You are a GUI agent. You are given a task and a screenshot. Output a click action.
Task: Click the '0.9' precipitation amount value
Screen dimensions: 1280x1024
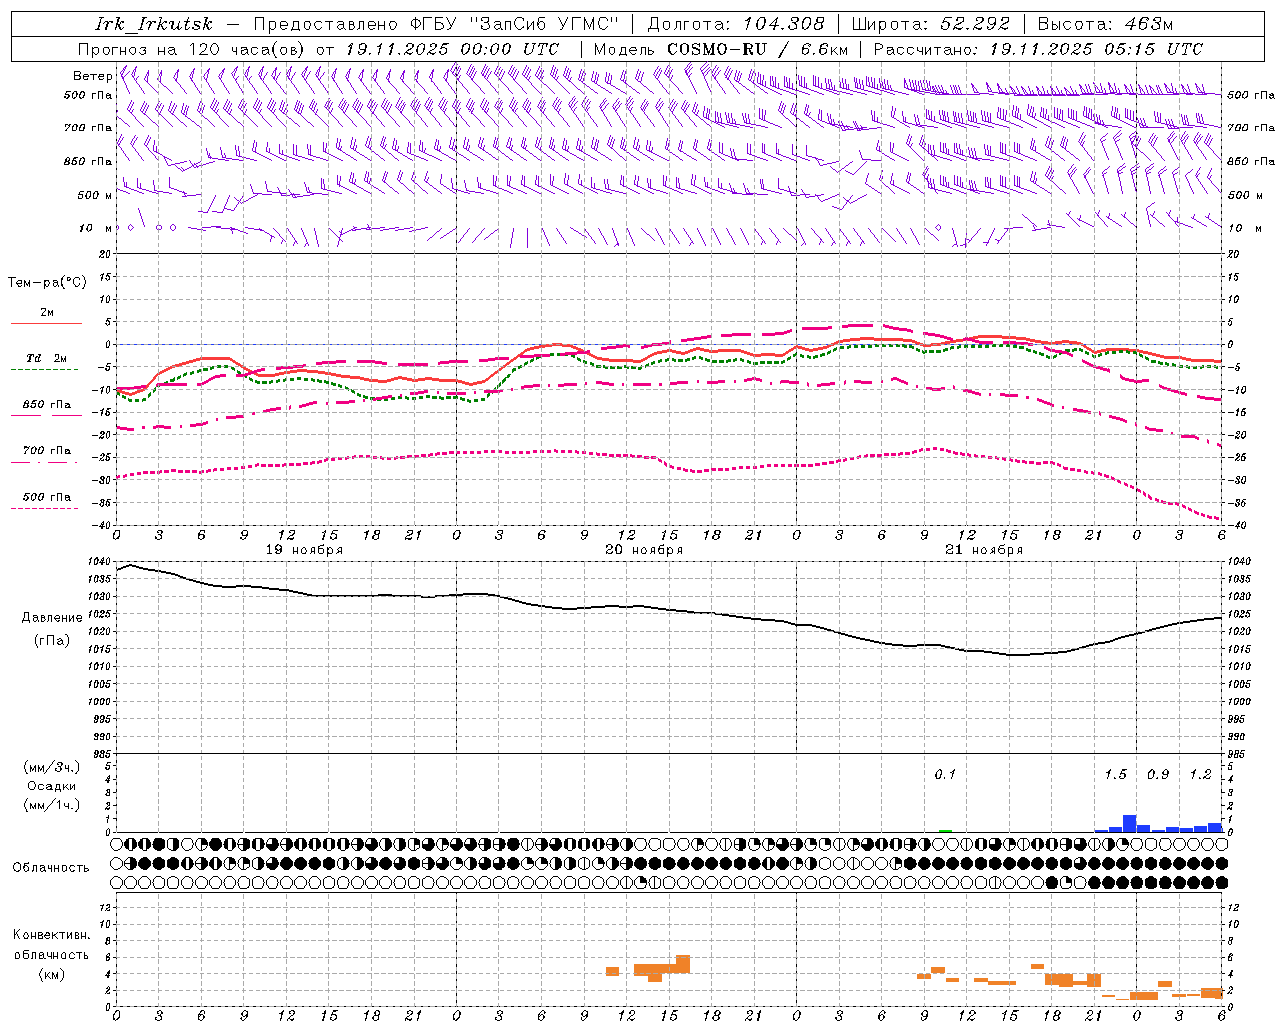1158,774
